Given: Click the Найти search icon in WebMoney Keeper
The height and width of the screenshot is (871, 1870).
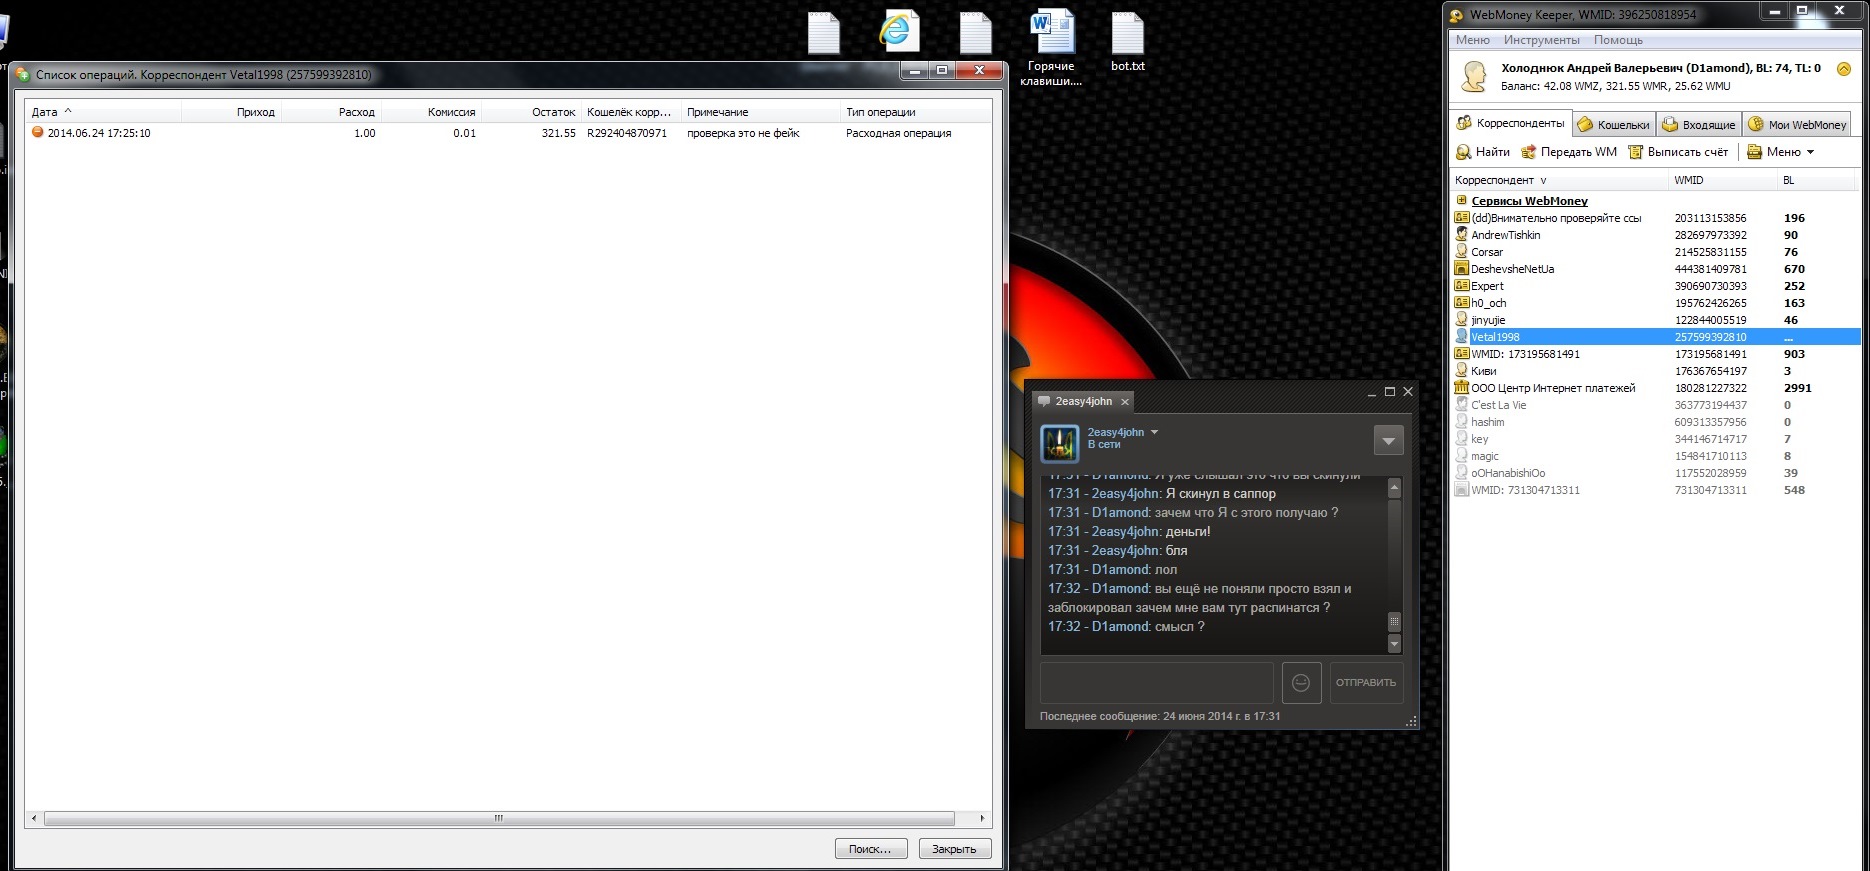Looking at the screenshot, I should (x=1482, y=152).
